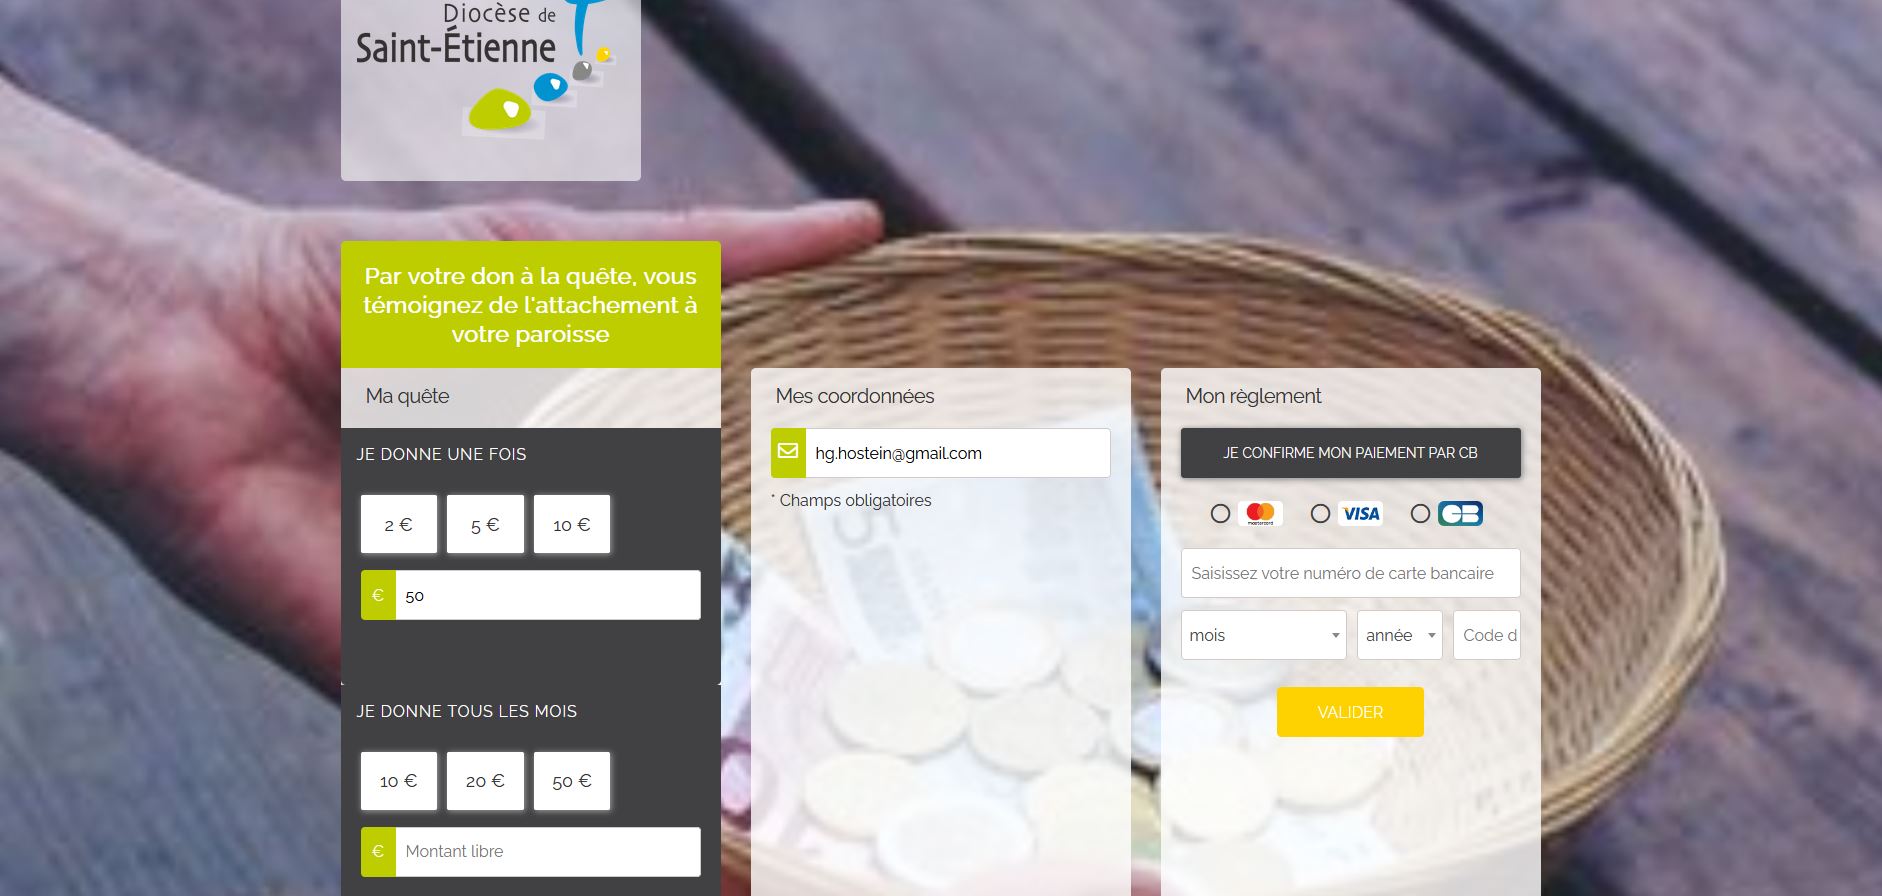This screenshot has width=1882, height=896.
Task: Click the email address field
Action: pos(958,453)
